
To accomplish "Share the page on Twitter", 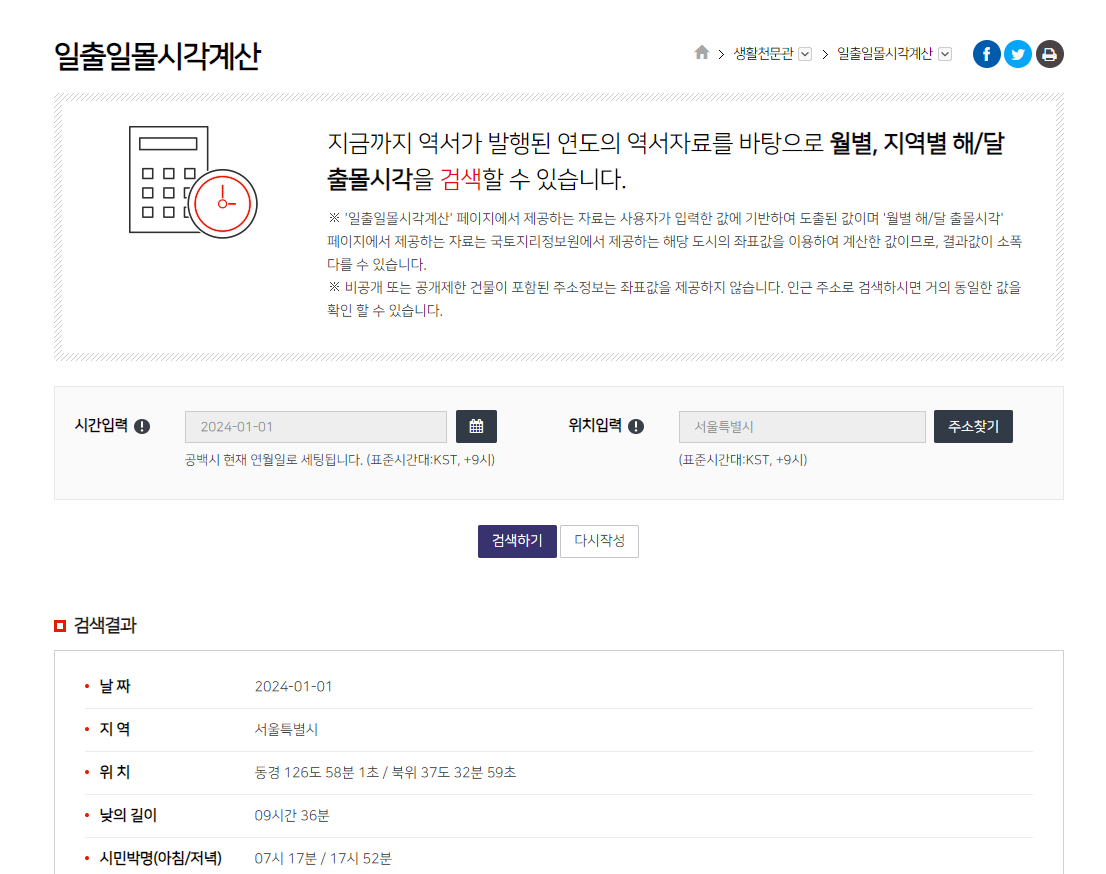I will [x=1017, y=54].
